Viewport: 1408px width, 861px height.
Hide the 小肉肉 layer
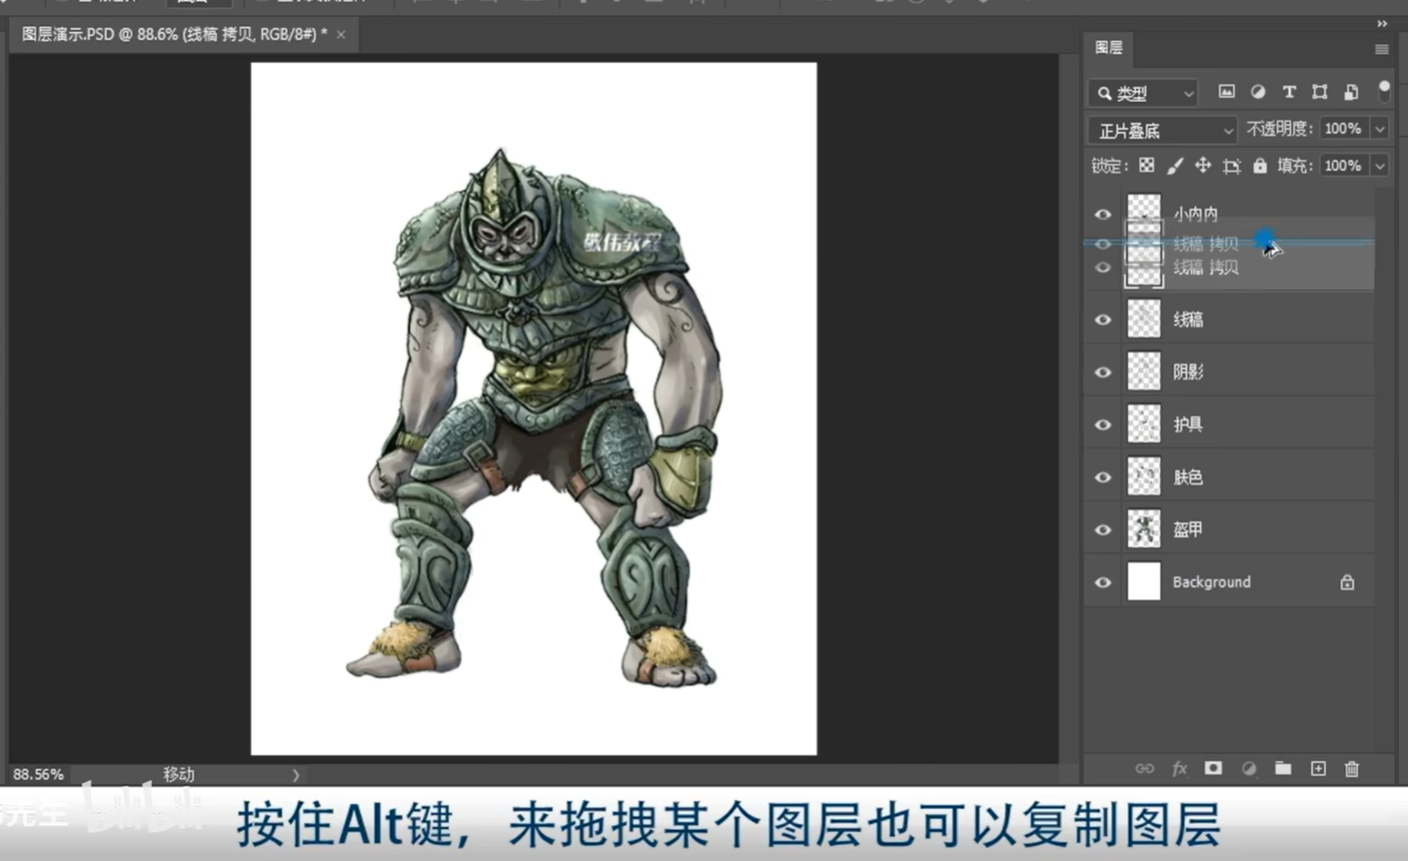(x=1103, y=214)
